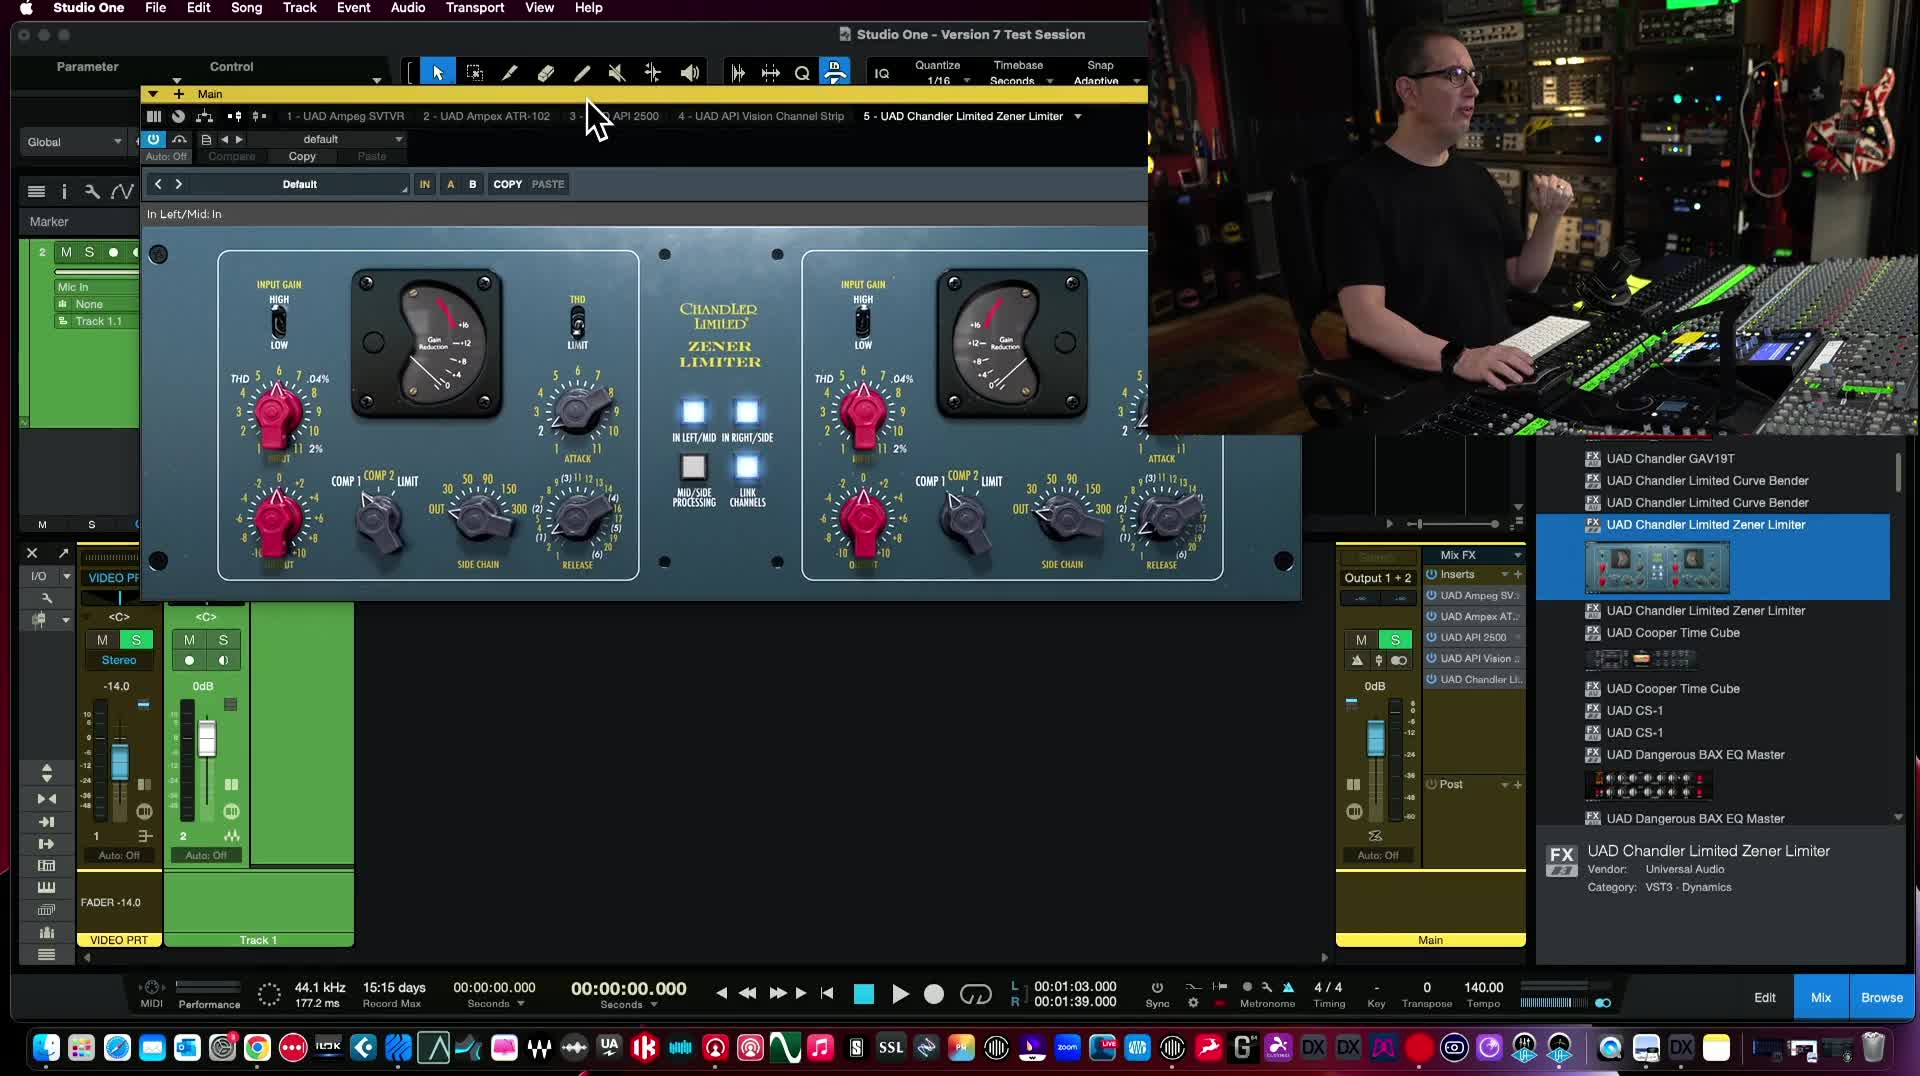Image resolution: width=1920 pixels, height=1076 pixels.
Task: Return to zero transport button
Action: click(x=827, y=993)
